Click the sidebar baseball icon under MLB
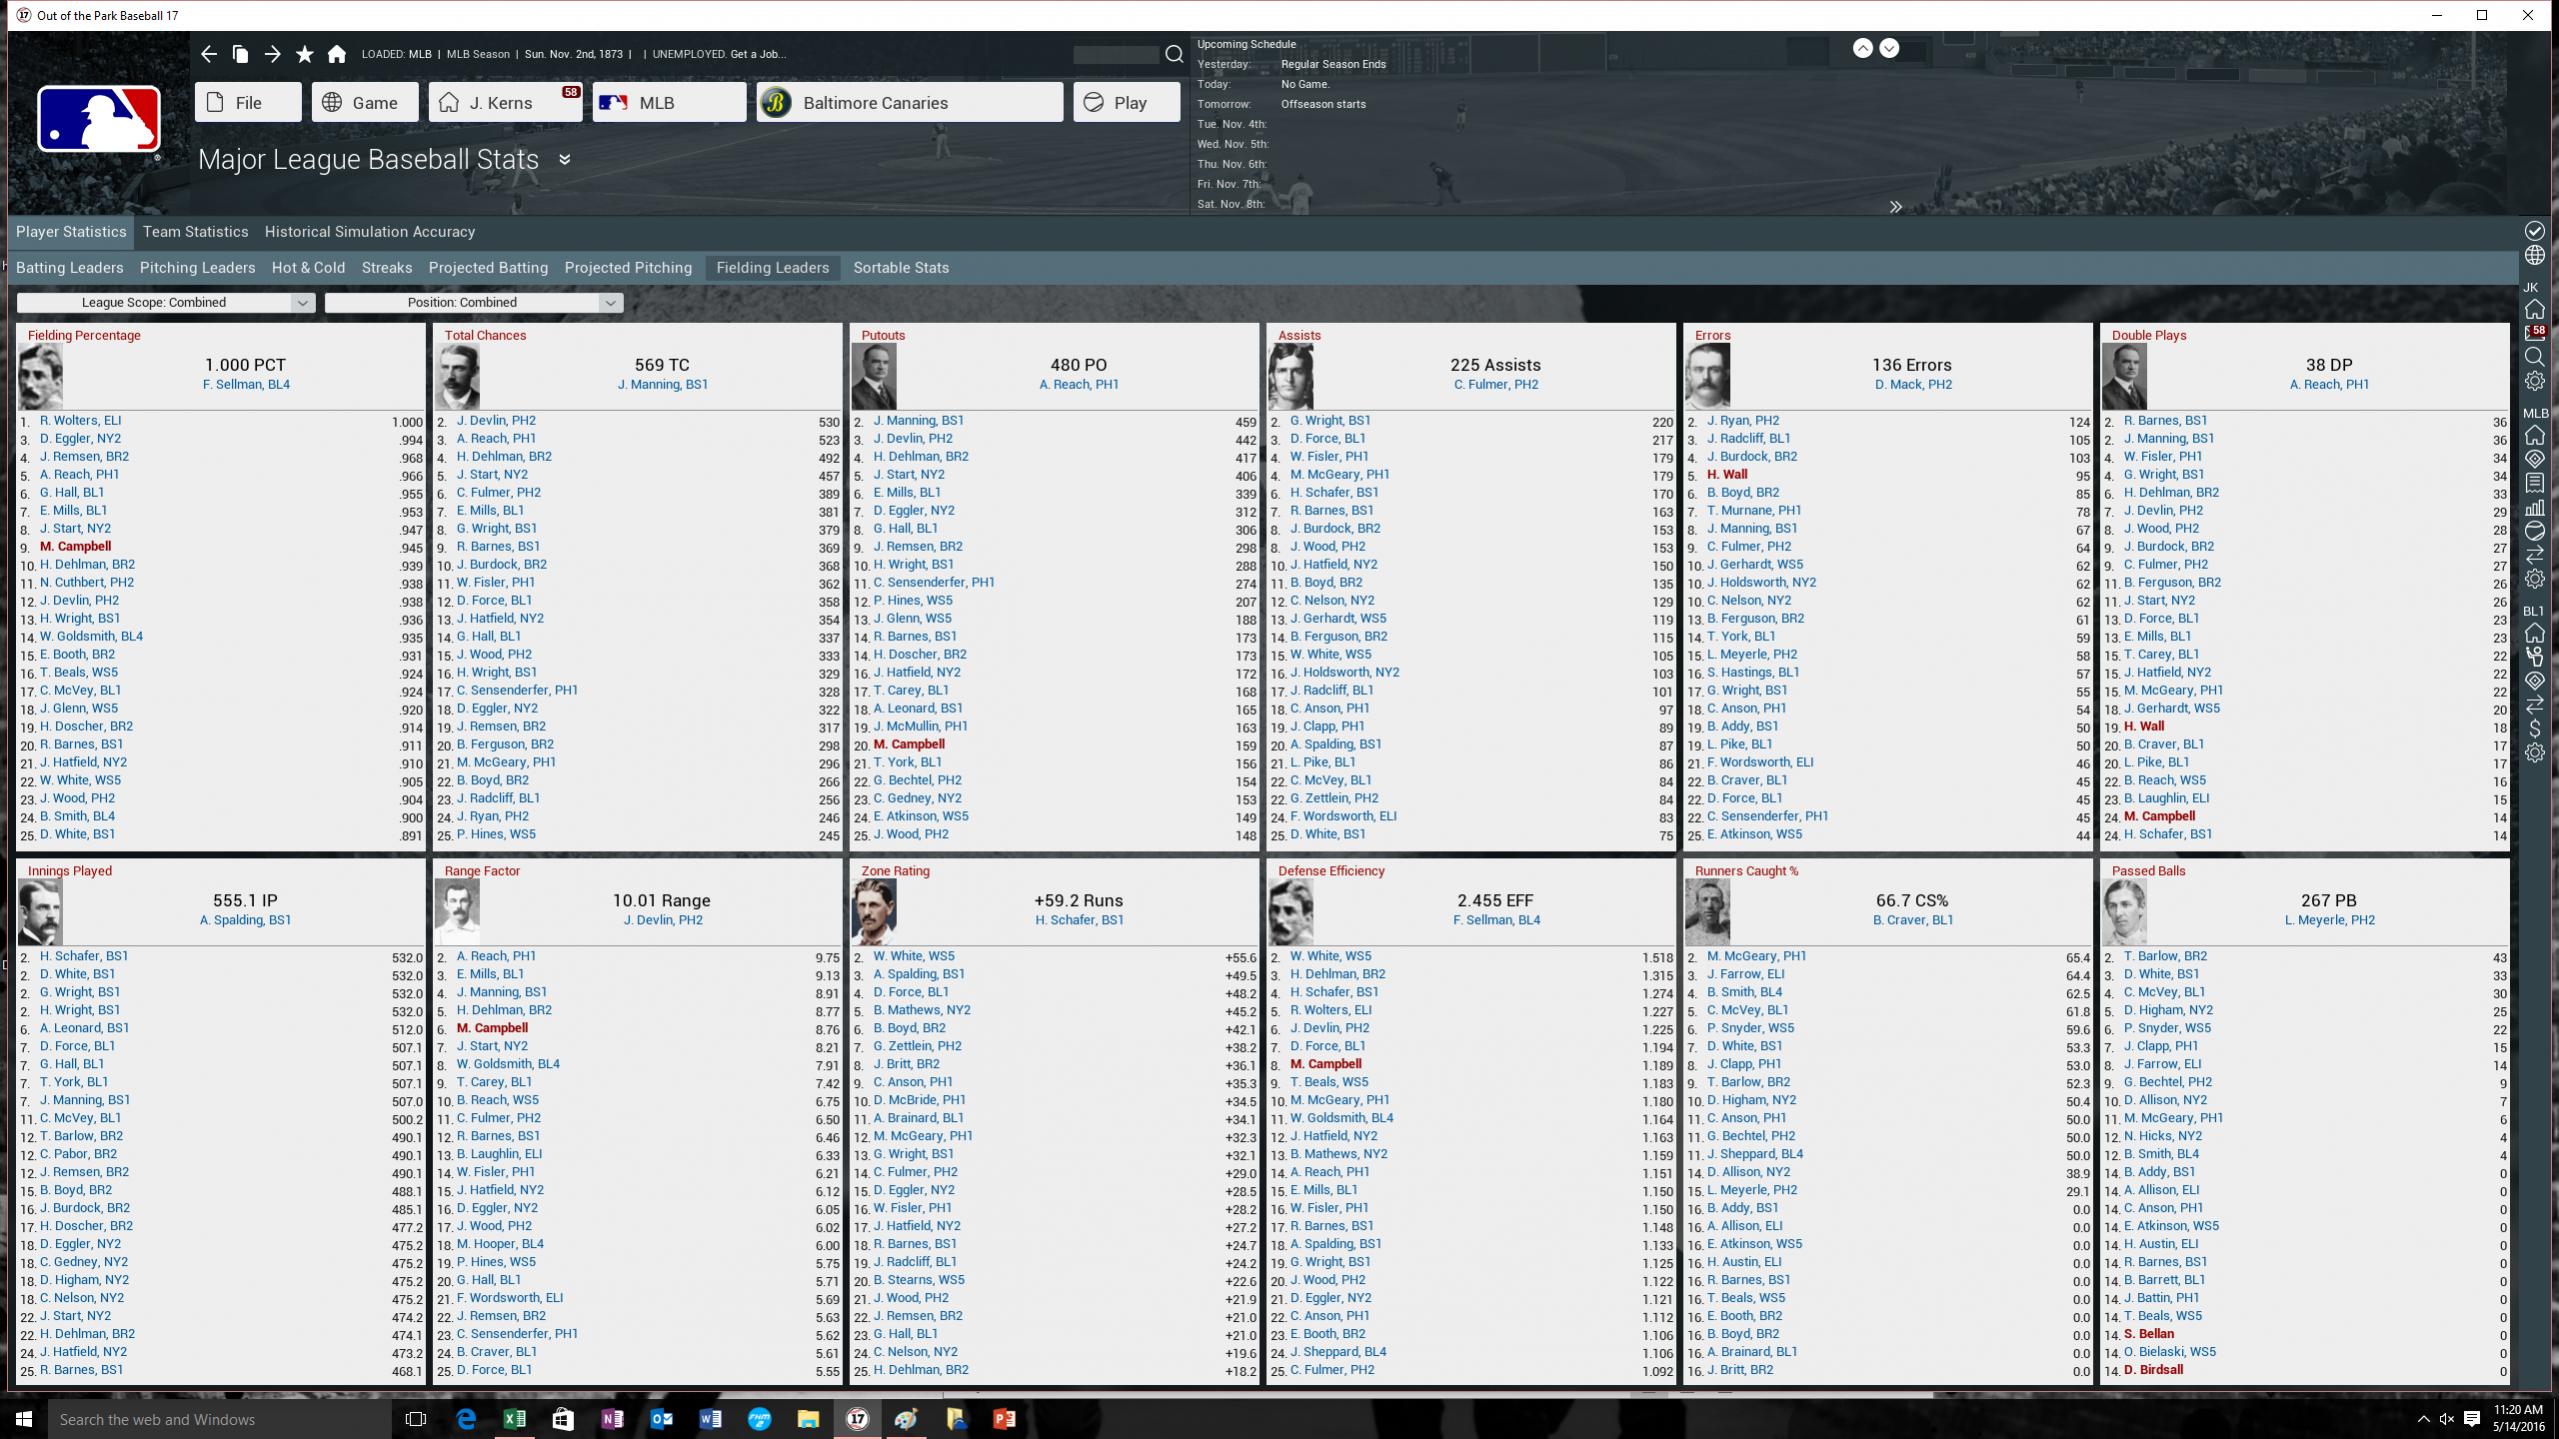This screenshot has width=2559, height=1439. pos(2534,531)
